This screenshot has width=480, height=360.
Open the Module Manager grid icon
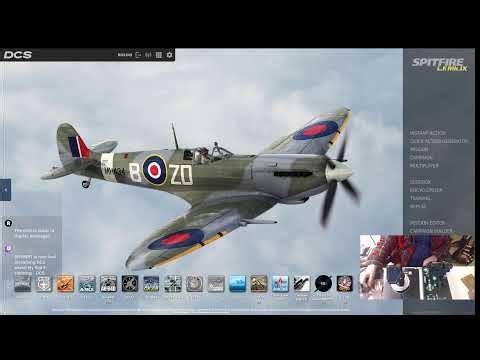point(159,55)
